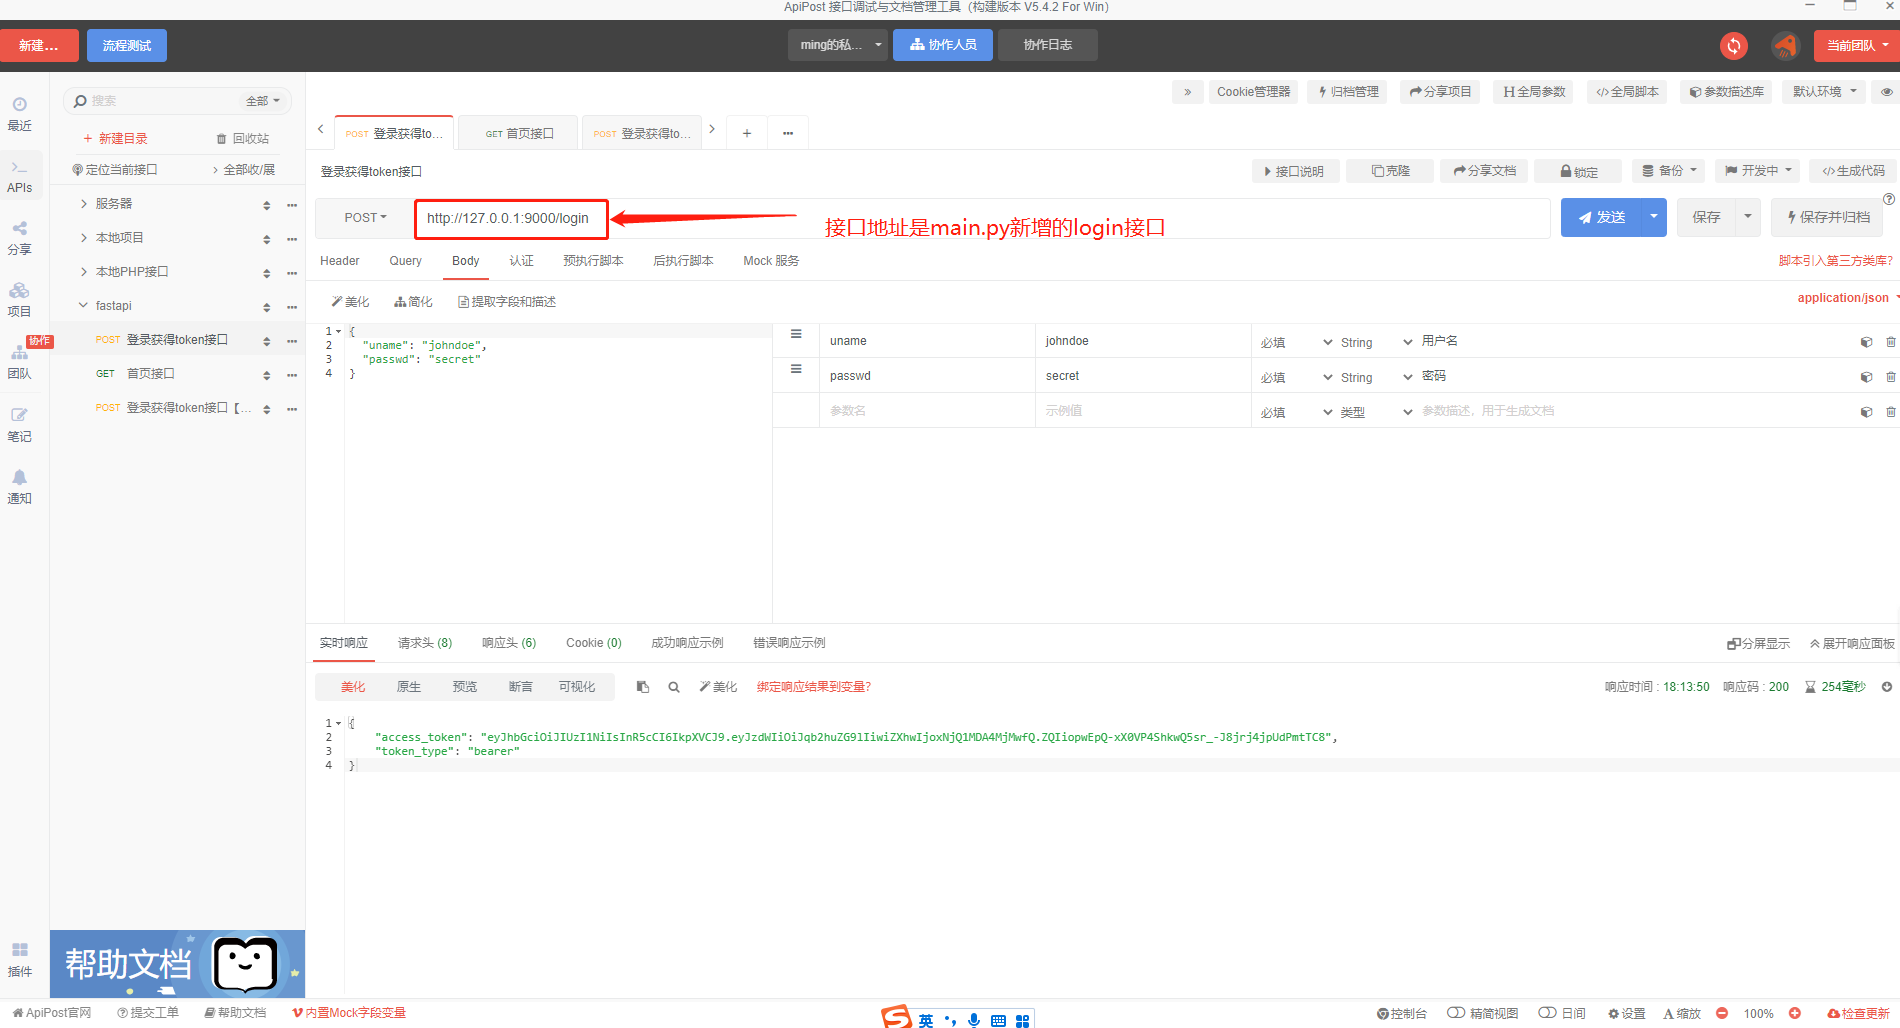This screenshot has width=1900, height=1028.
Task: Open the 开发中 status dropdown
Action: pos(1756,170)
